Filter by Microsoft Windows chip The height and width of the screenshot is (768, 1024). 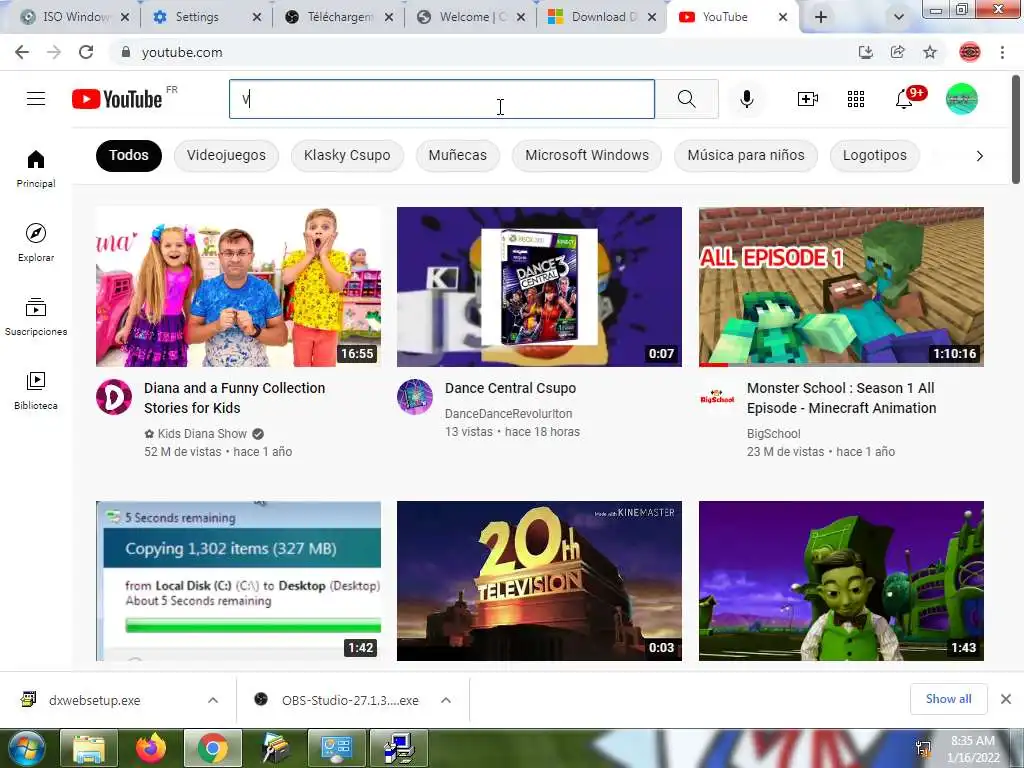pyautogui.click(x=586, y=155)
